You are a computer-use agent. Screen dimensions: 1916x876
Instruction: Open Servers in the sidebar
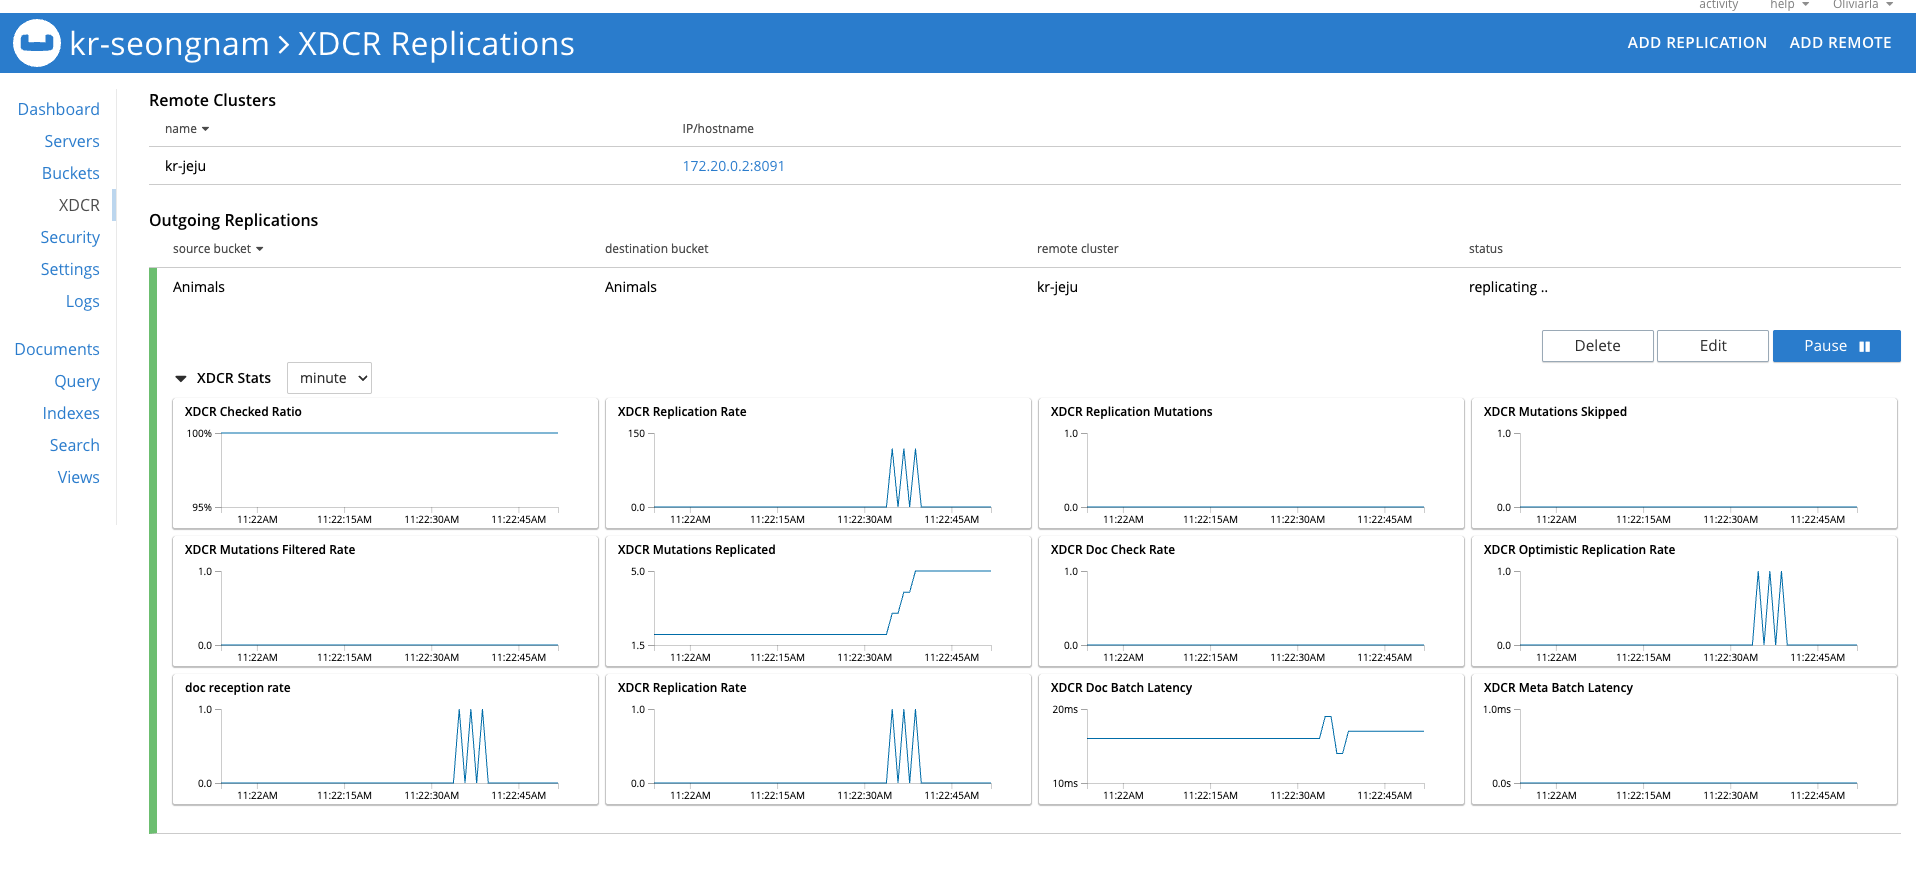tap(72, 141)
